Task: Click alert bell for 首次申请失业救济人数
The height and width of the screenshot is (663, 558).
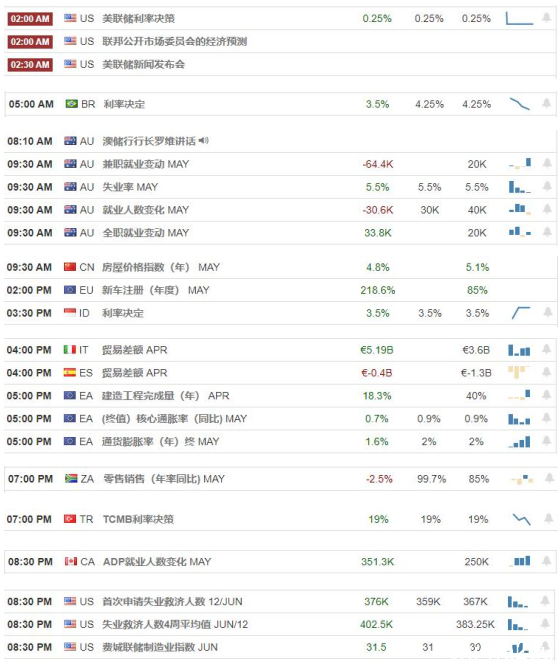Action: click(x=545, y=600)
